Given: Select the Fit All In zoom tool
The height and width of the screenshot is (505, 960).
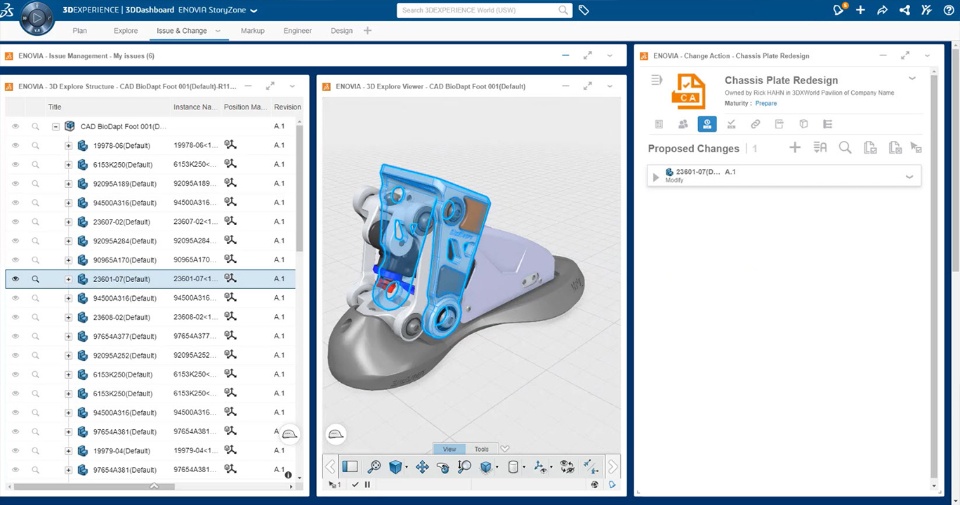Looking at the screenshot, I should (373, 467).
